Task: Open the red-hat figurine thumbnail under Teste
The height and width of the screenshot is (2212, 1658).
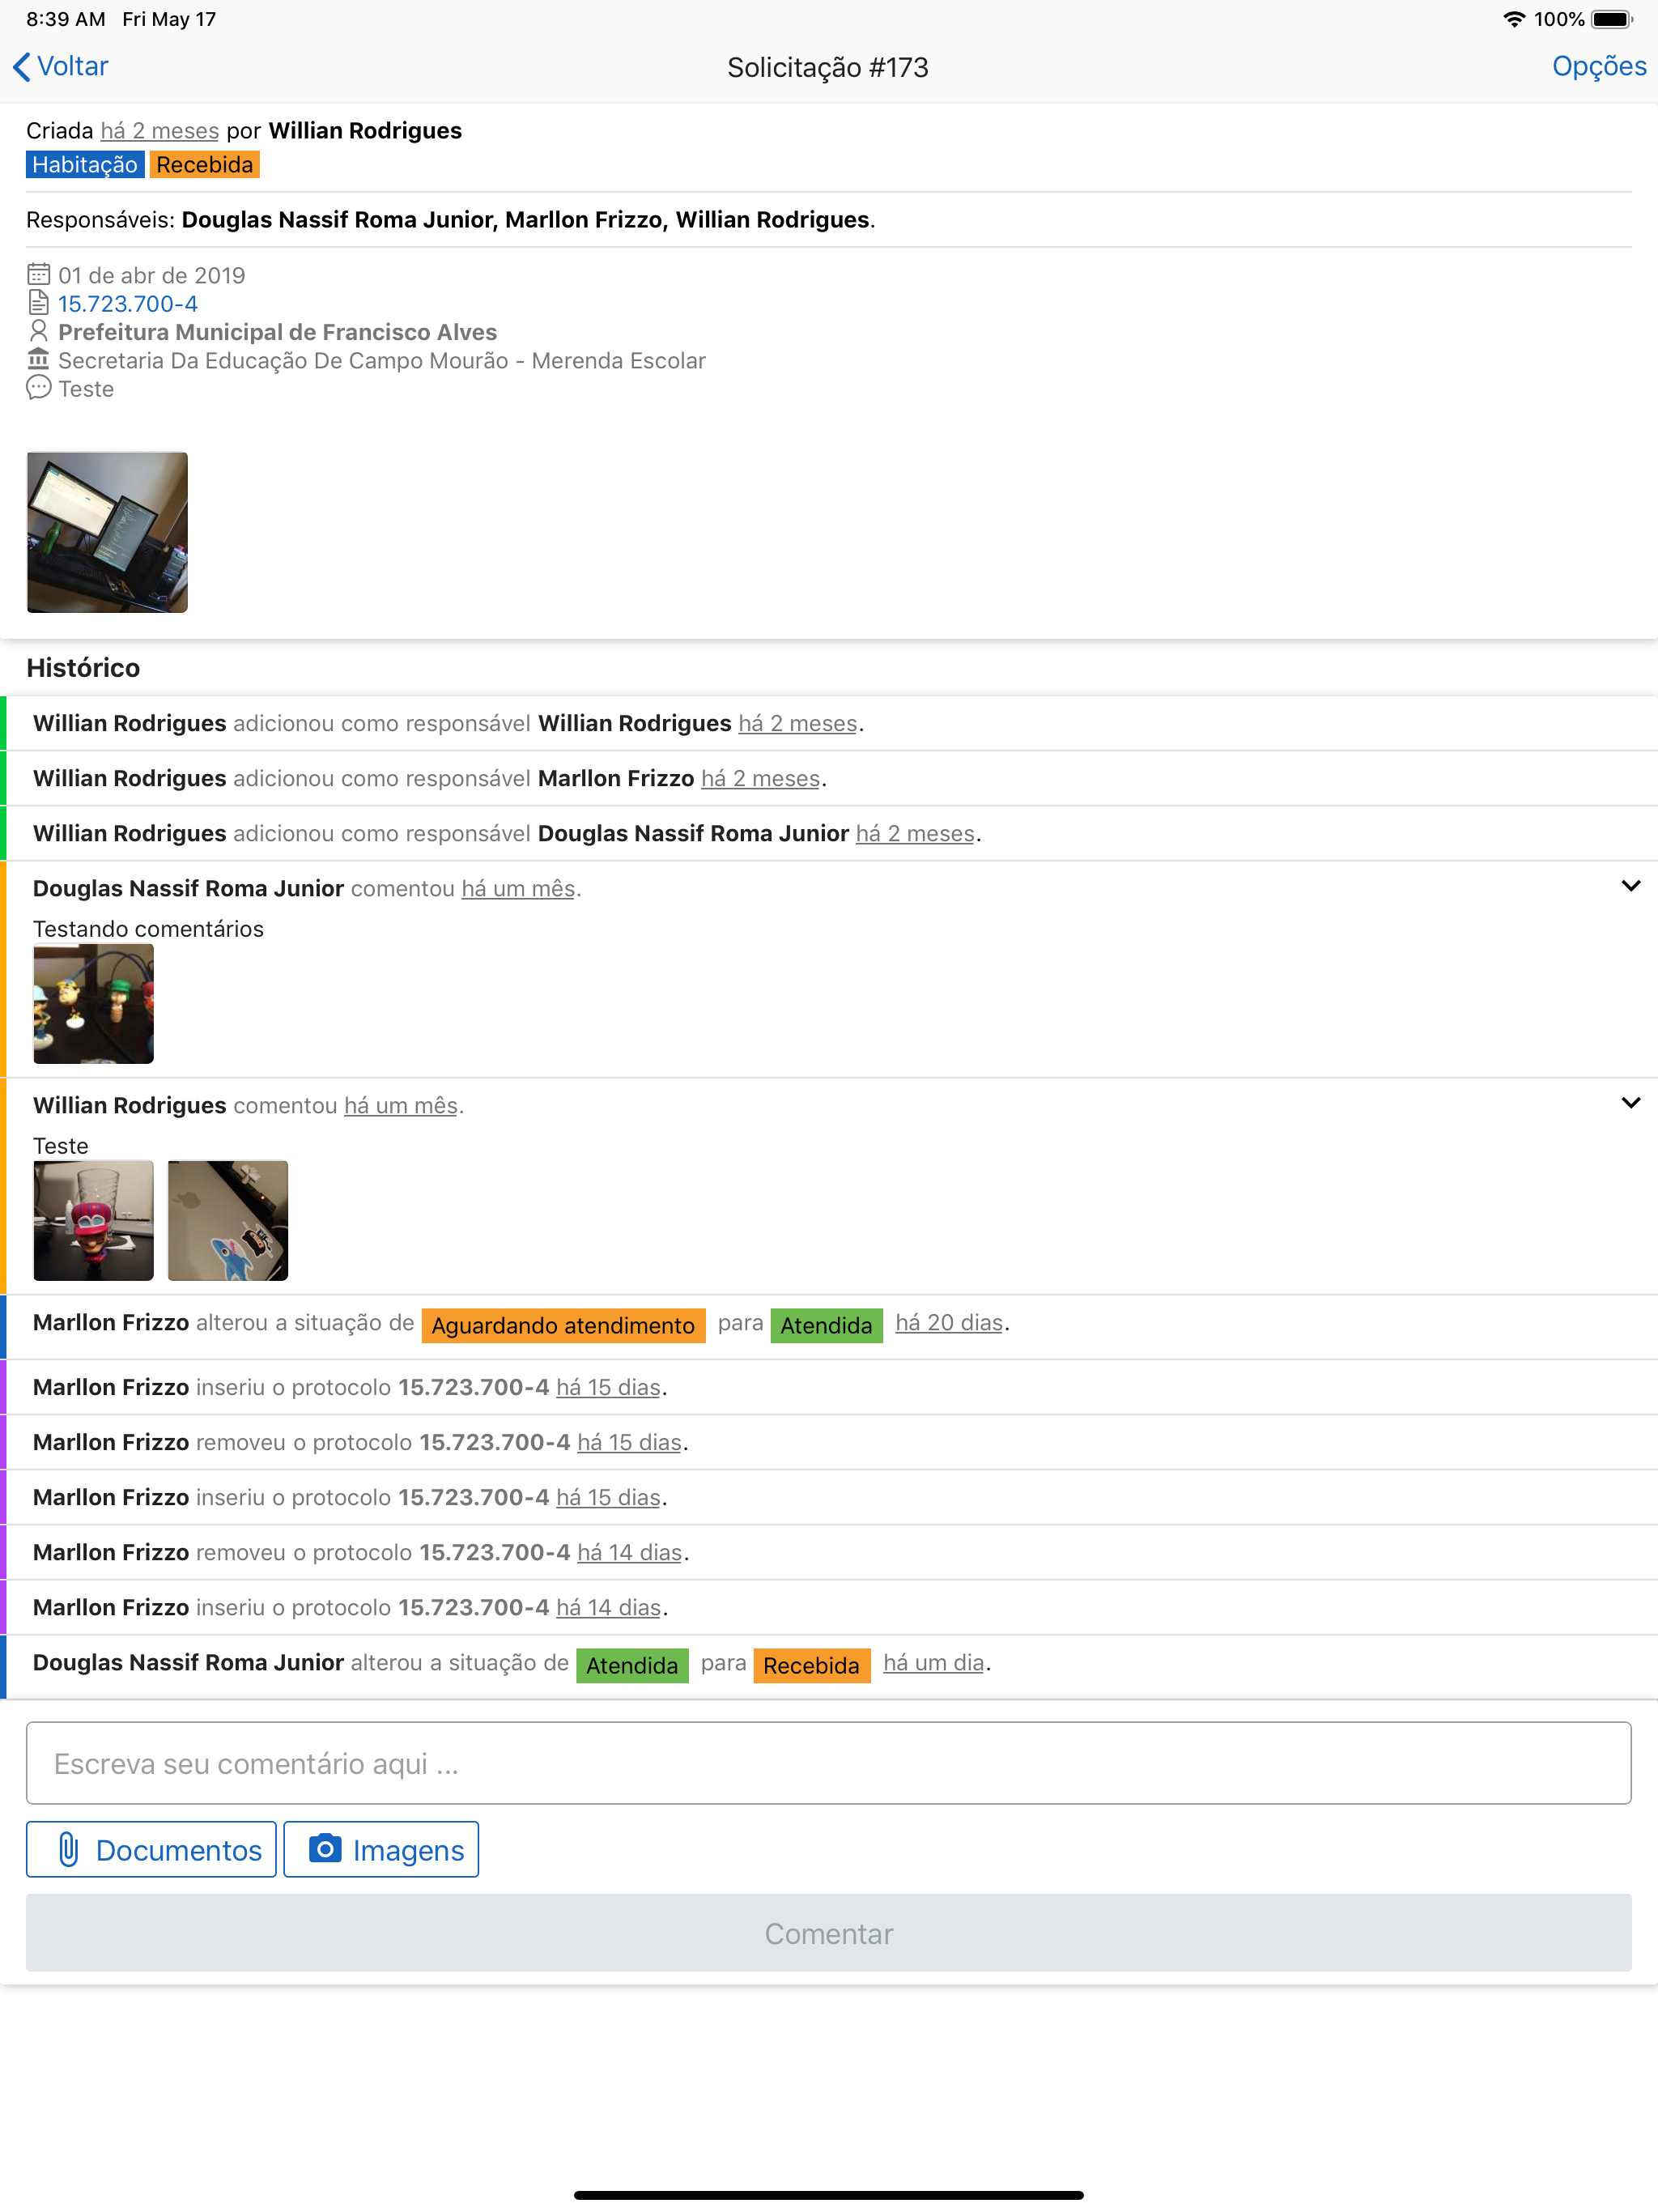Action: coord(94,1220)
